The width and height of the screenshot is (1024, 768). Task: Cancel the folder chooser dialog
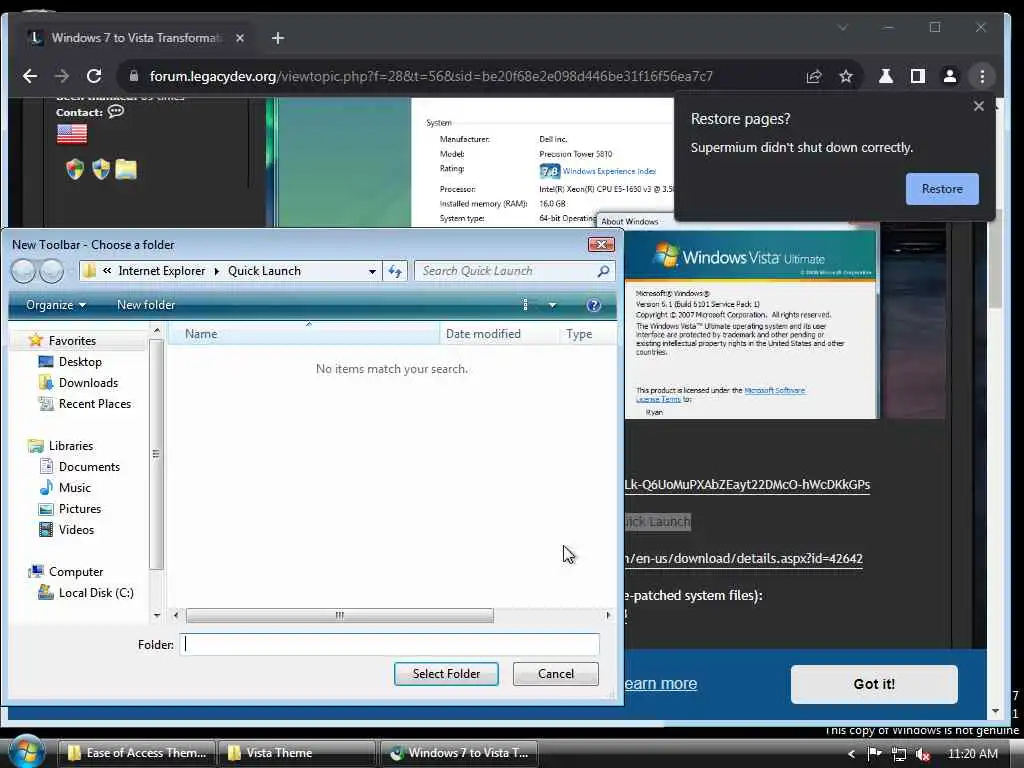[x=556, y=674]
